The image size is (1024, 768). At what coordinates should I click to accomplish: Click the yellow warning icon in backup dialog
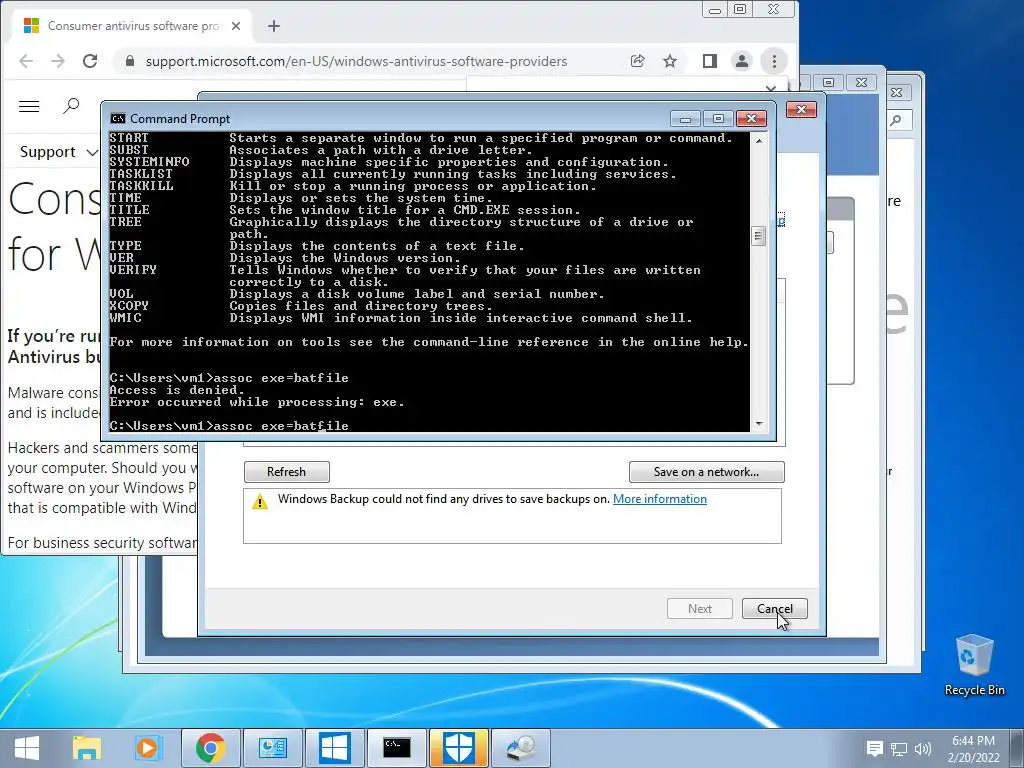click(260, 502)
